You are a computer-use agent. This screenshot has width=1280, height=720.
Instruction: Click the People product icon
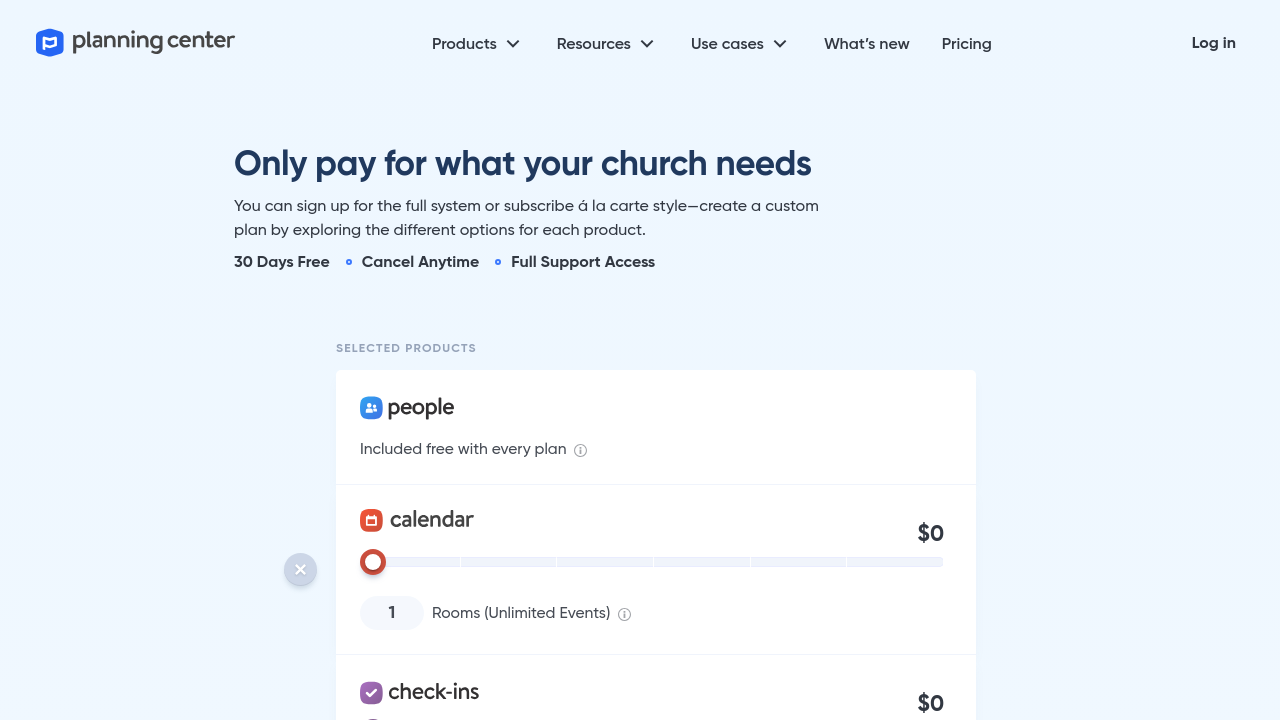pyautogui.click(x=371, y=408)
